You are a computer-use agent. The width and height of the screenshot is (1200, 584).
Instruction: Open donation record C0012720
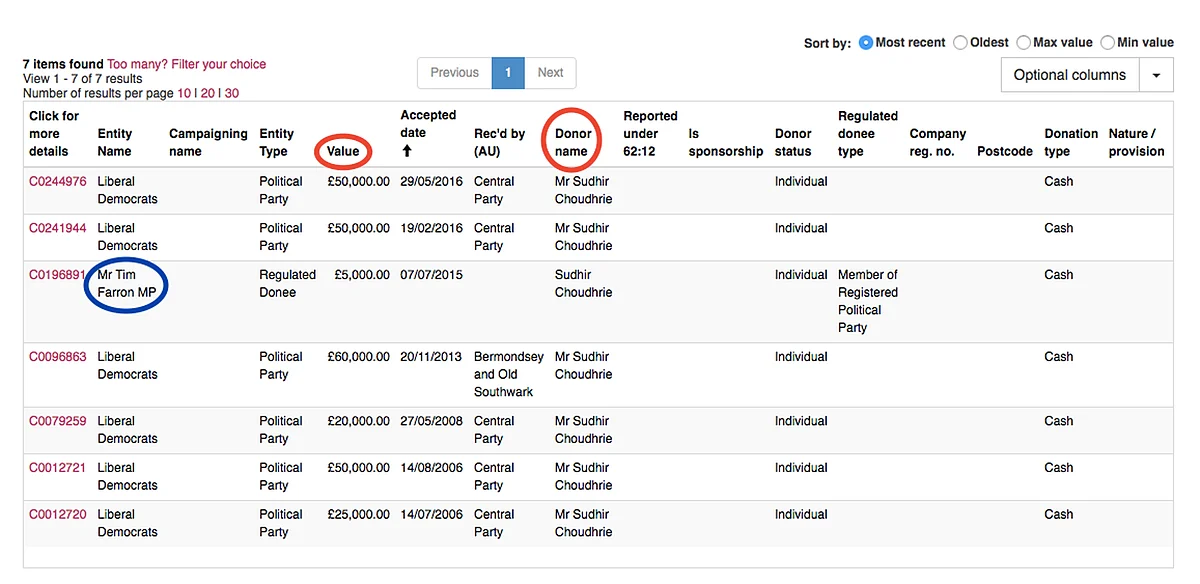[x=57, y=515]
